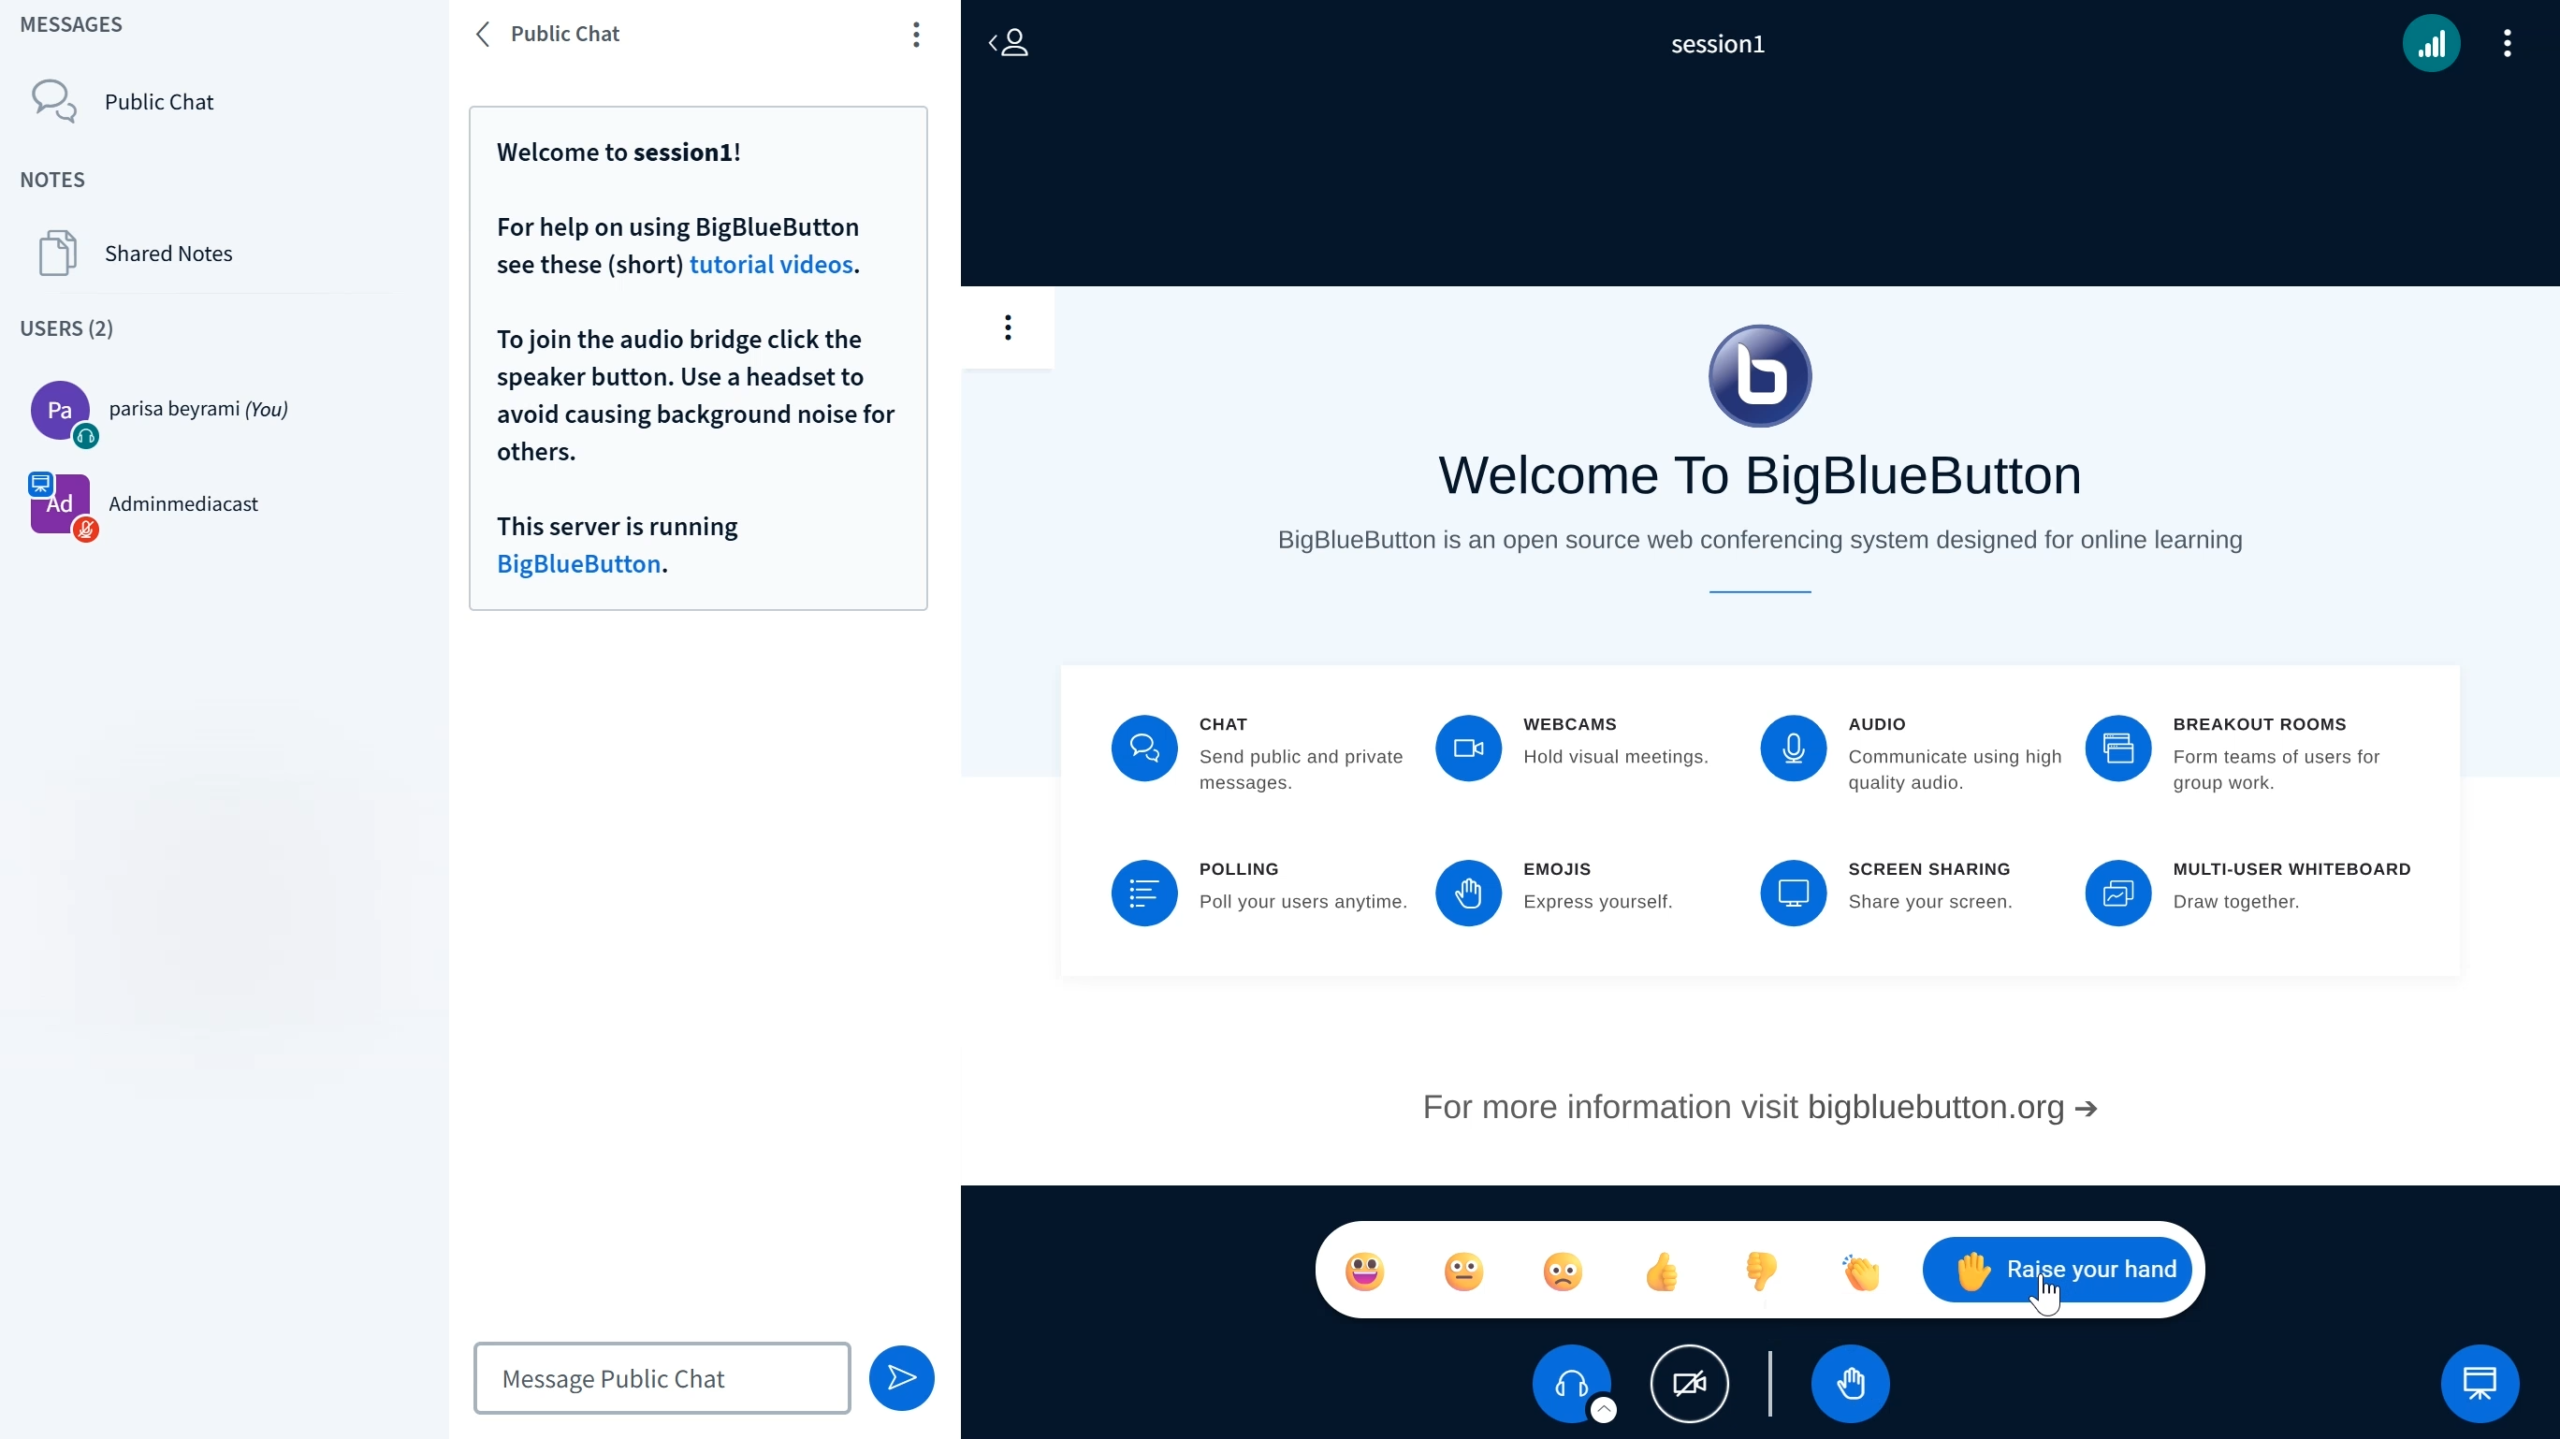Open the presentation restore button
The width and height of the screenshot is (2560, 1439).
pos(2479,1383)
